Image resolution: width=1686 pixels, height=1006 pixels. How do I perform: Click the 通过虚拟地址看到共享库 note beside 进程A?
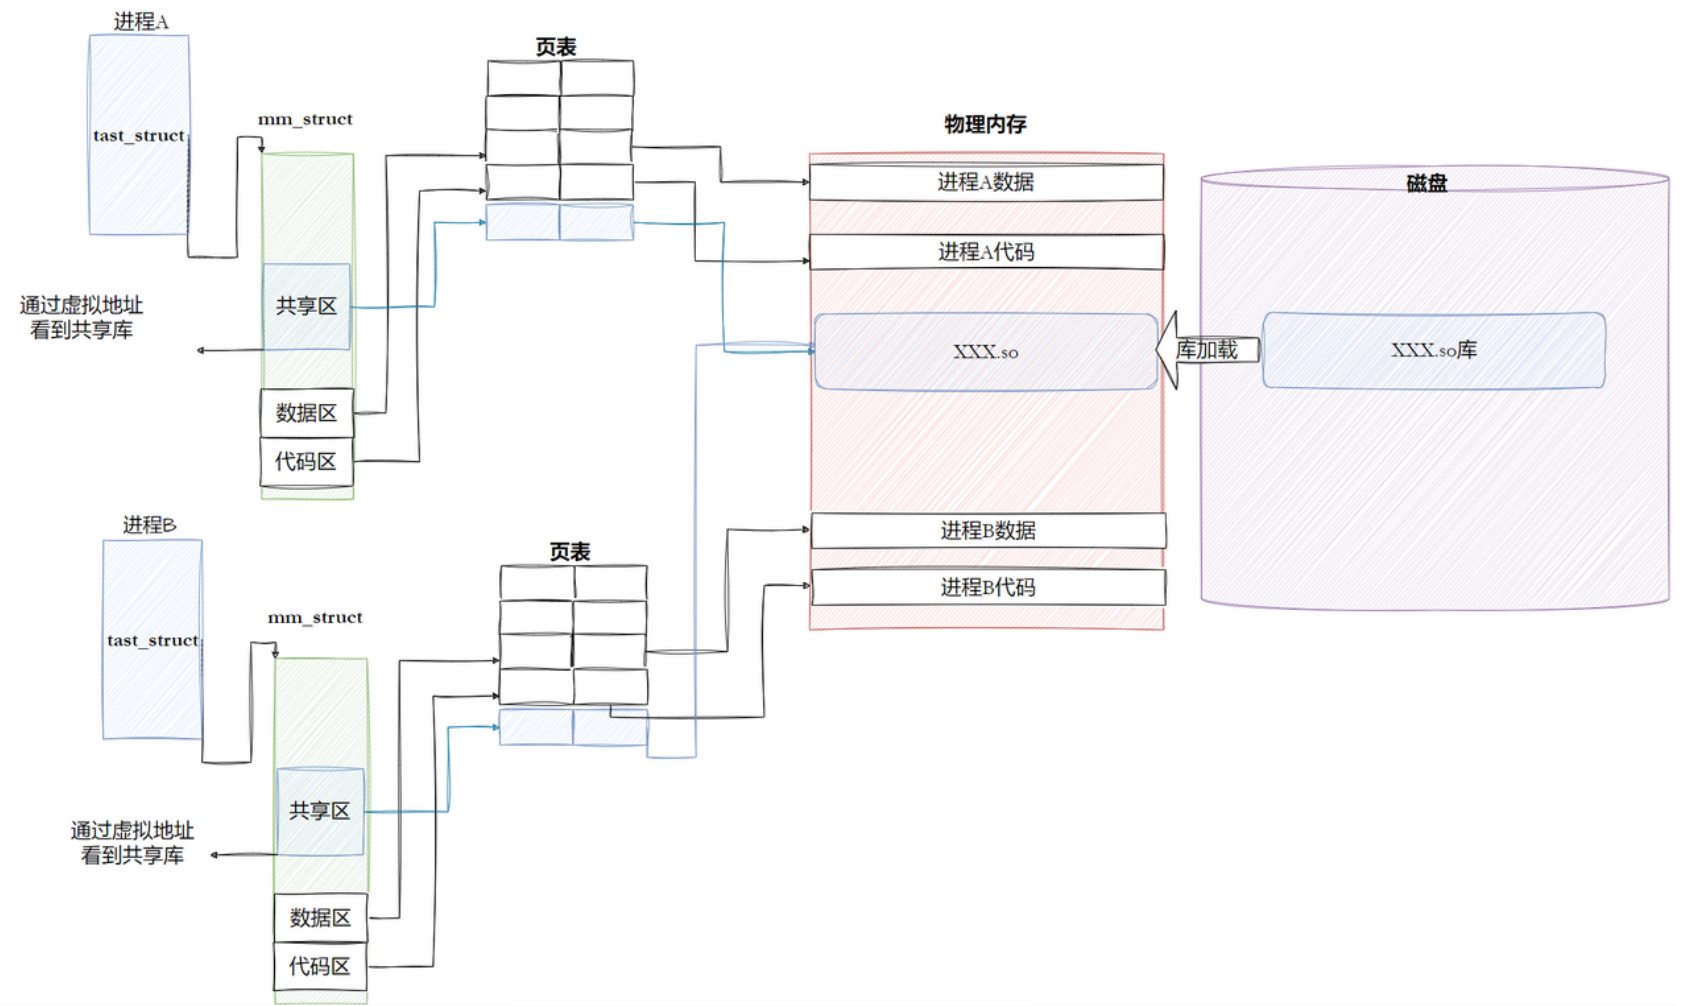pyautogui.click(x=81, y=317)
